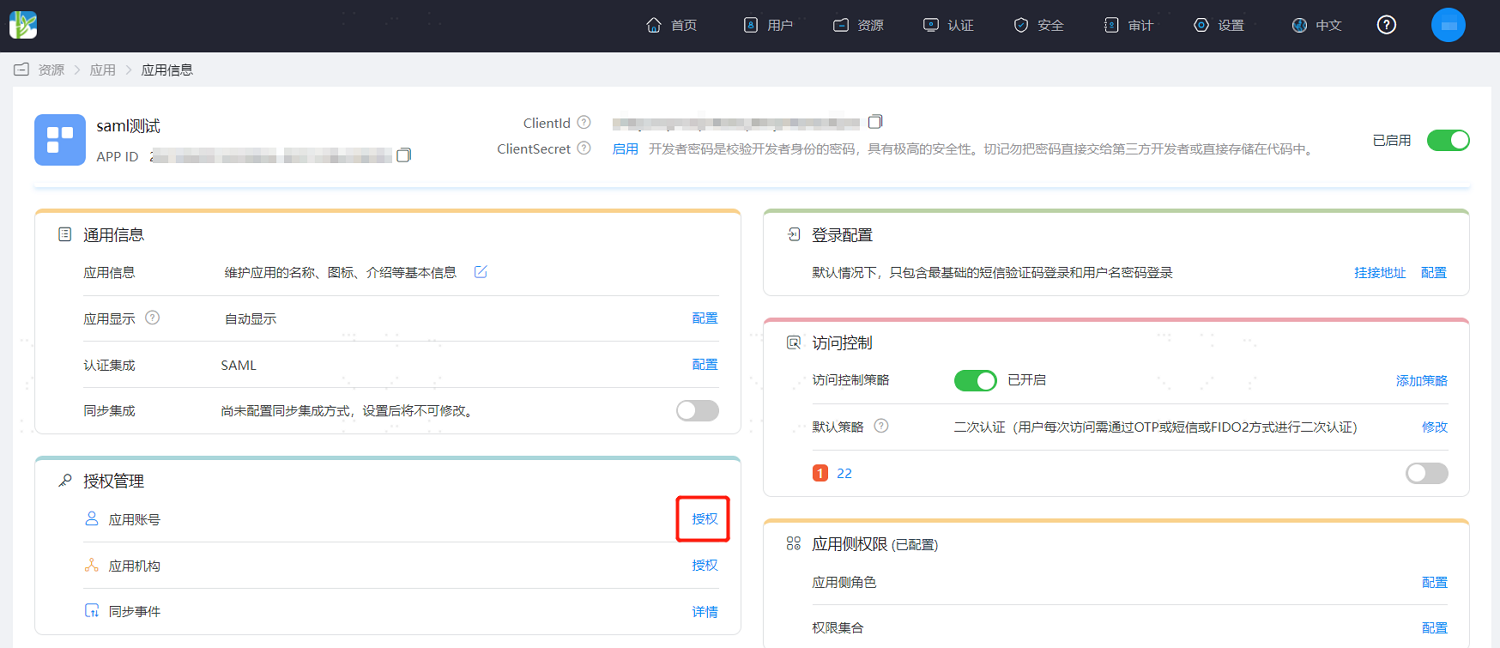Image resolution: width=1500 pixels, height=648 pixels.
Task: Click the 同步事件 sync icon
Action: coord(91,611)
